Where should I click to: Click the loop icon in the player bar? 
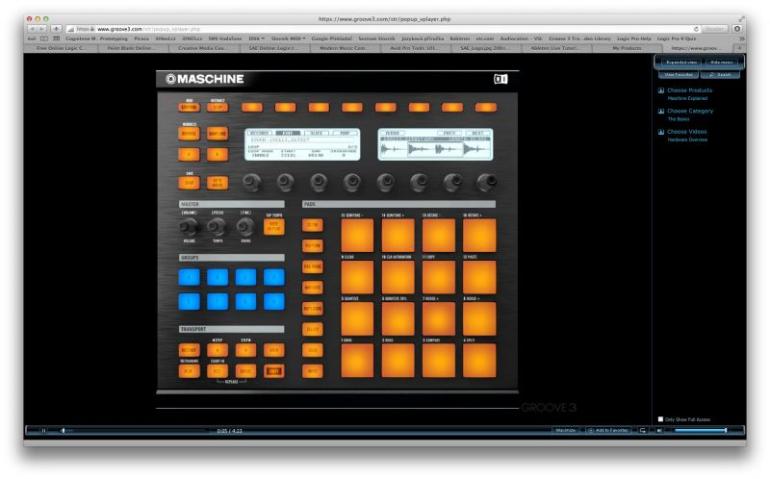coord(643,430)
